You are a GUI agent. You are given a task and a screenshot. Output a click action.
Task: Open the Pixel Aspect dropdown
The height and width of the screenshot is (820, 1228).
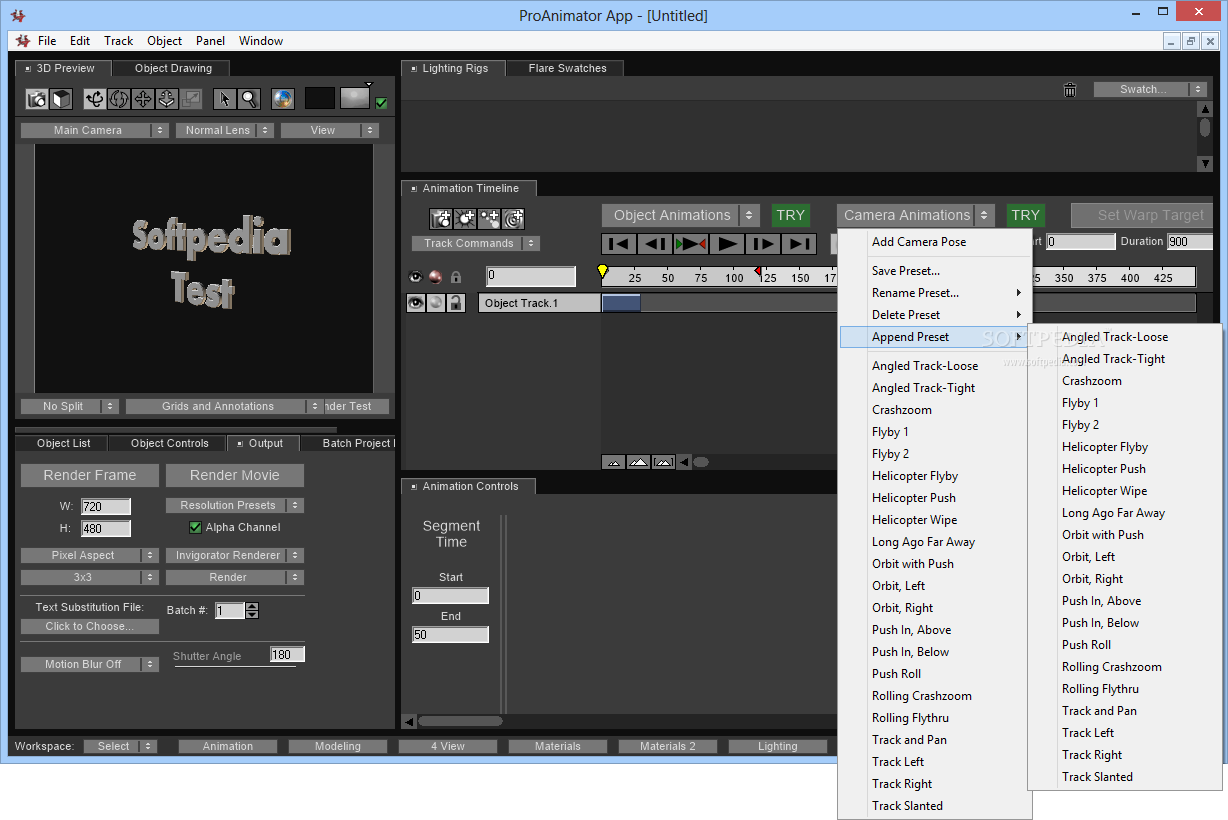click(90, 555)
